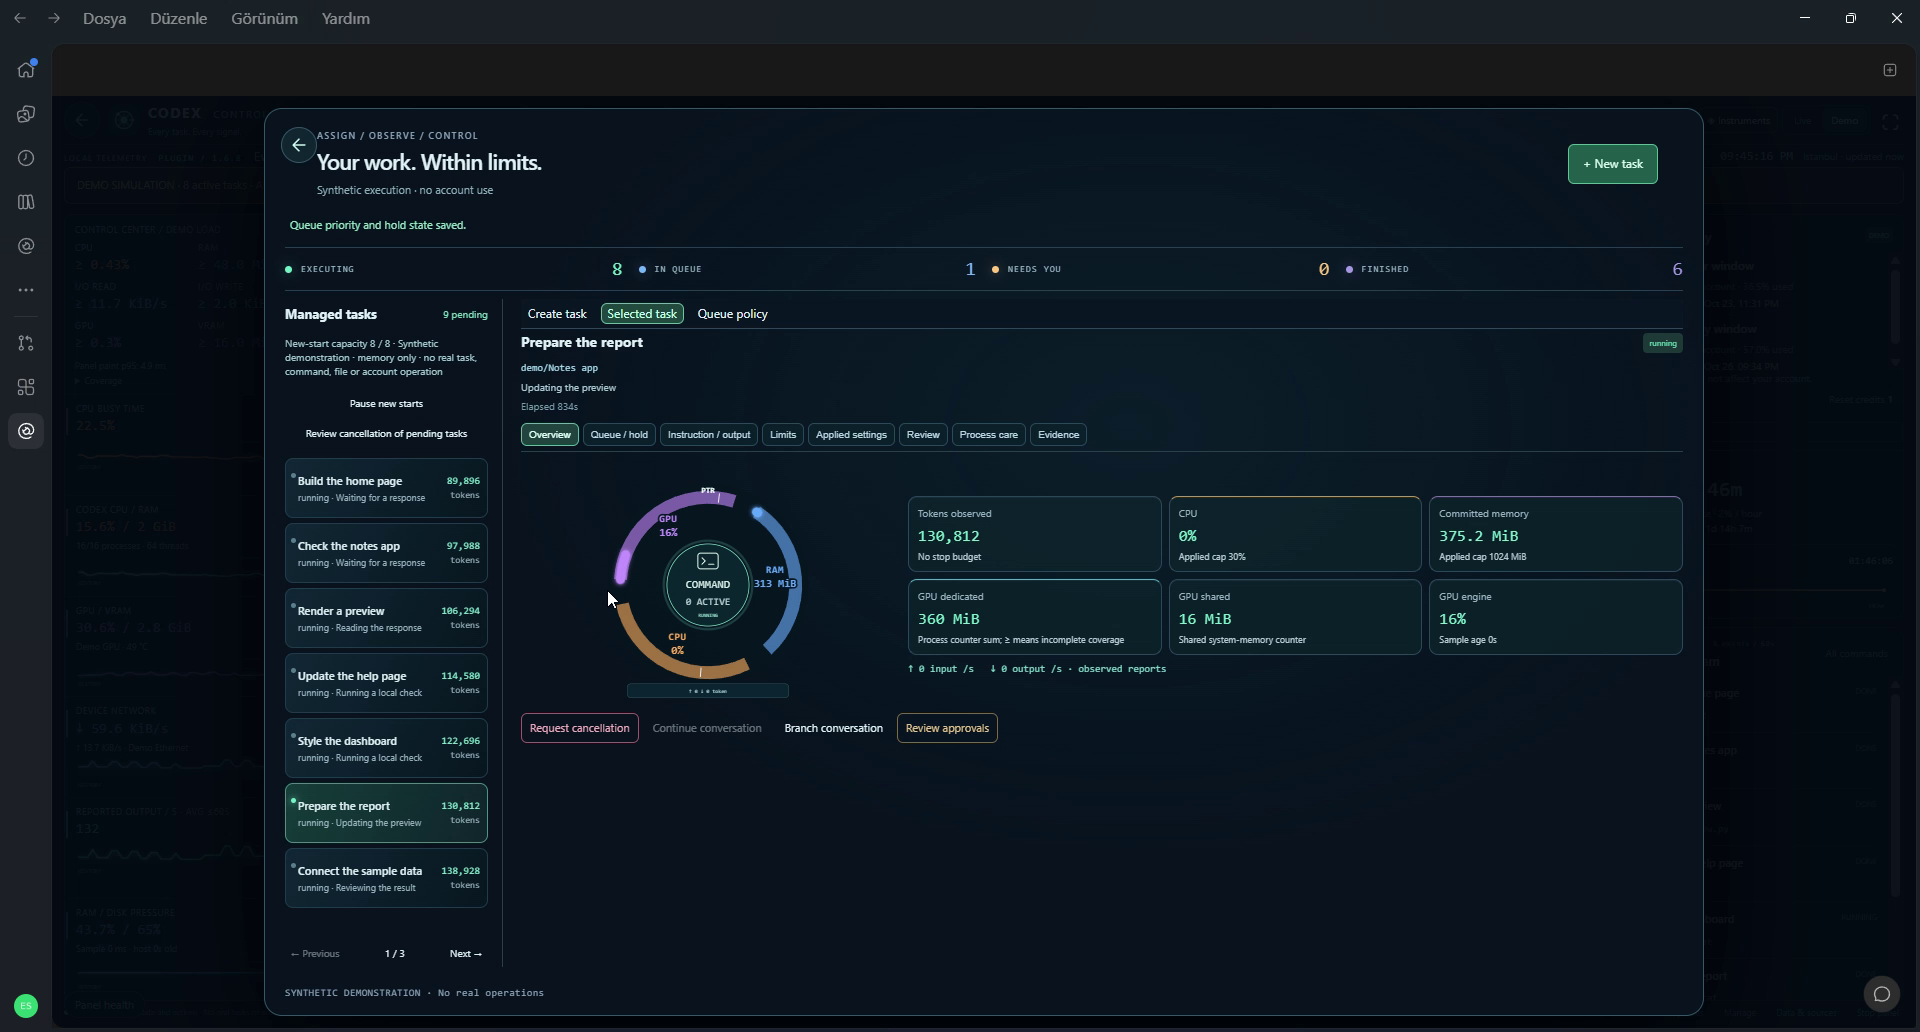Switch to the Queue policy tab

coord(733,314)
